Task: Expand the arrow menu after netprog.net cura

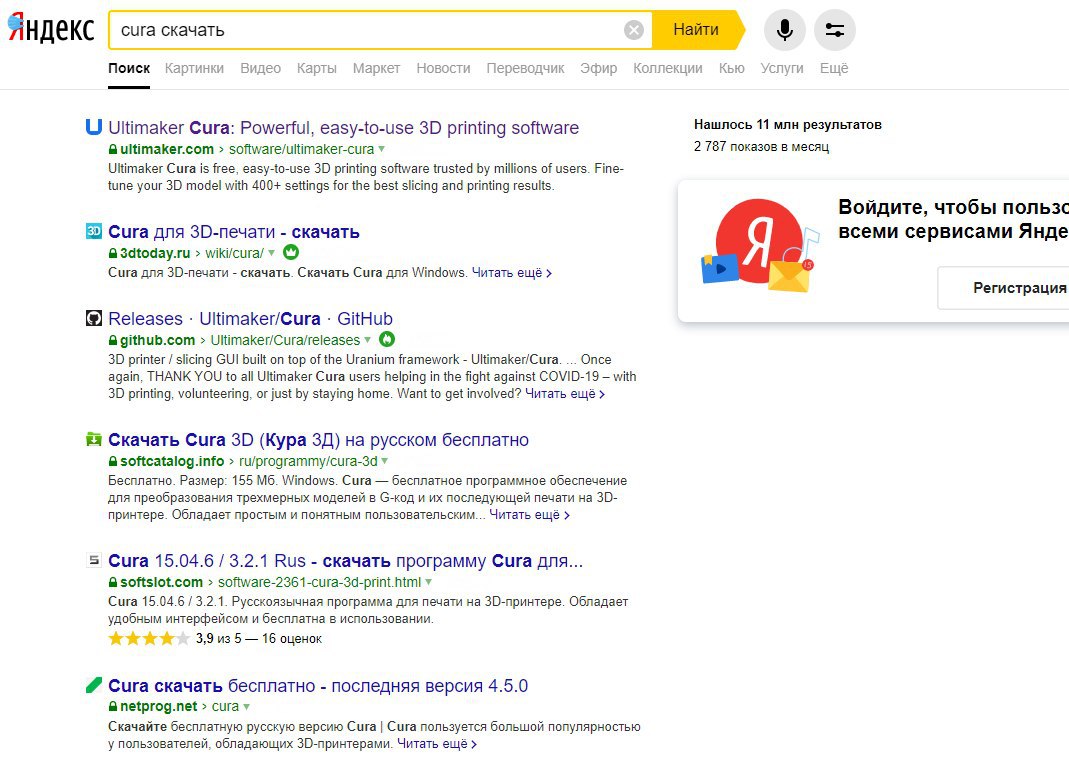Action: (x=246, y=706)
